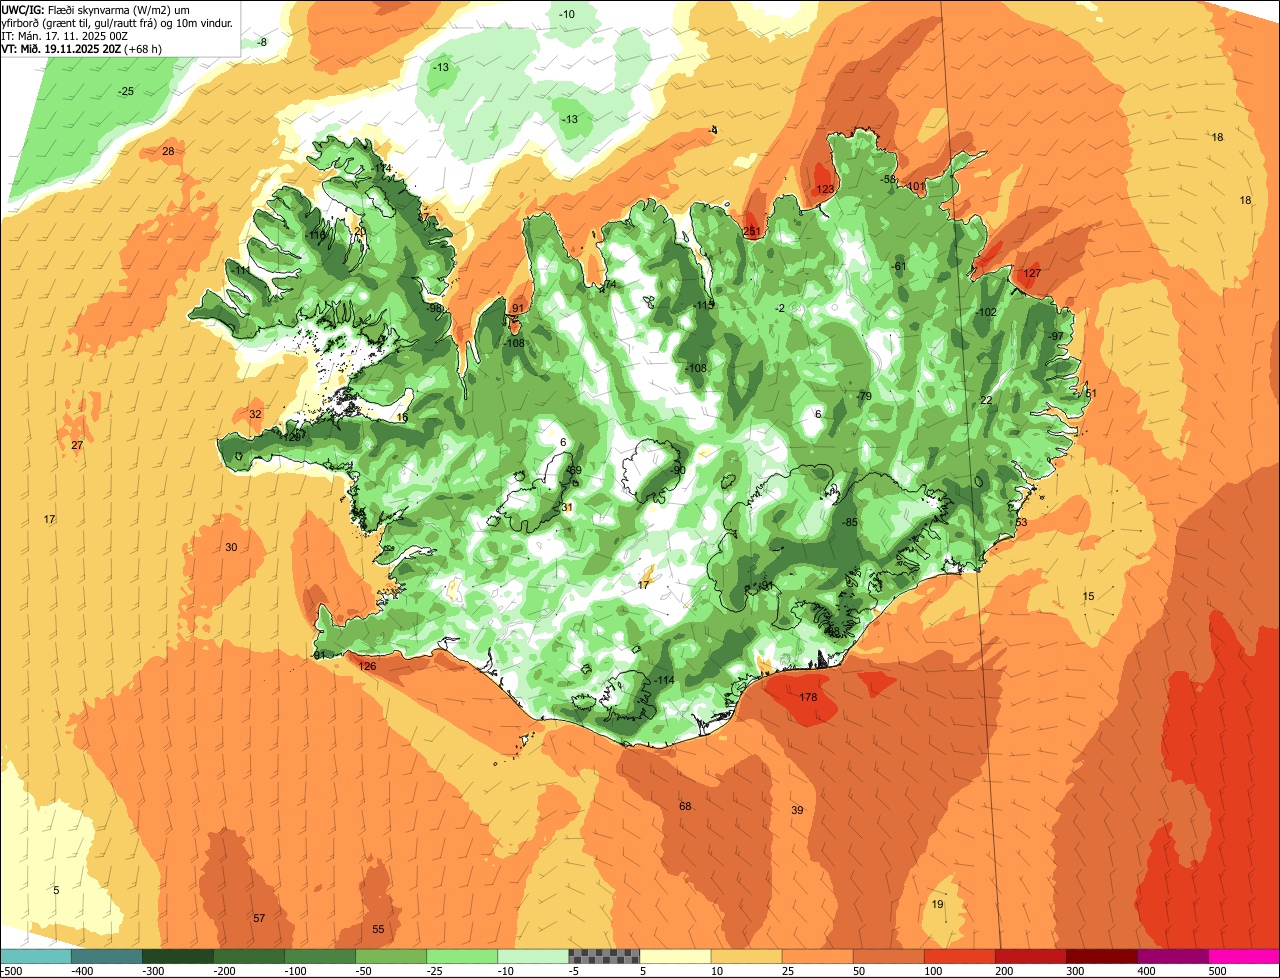Click the teal -400 legend swatch

[x=107, y=955]
